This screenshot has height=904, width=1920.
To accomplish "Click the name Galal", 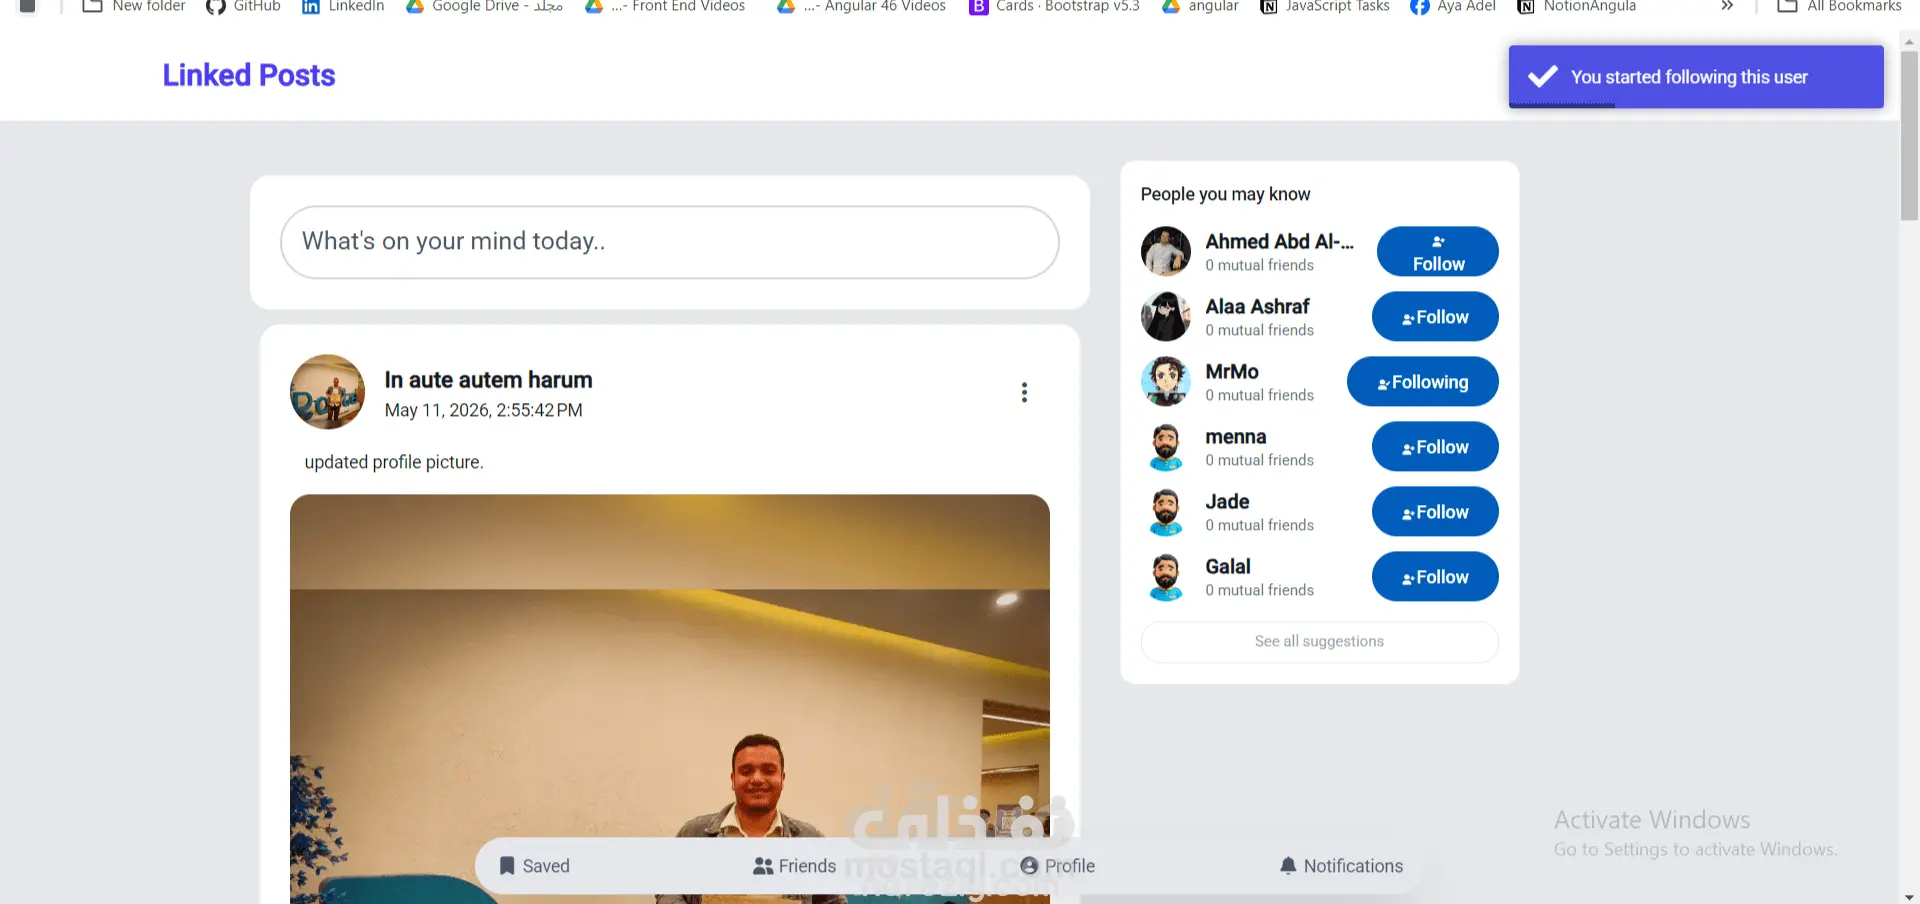I will coord(1228,566).
